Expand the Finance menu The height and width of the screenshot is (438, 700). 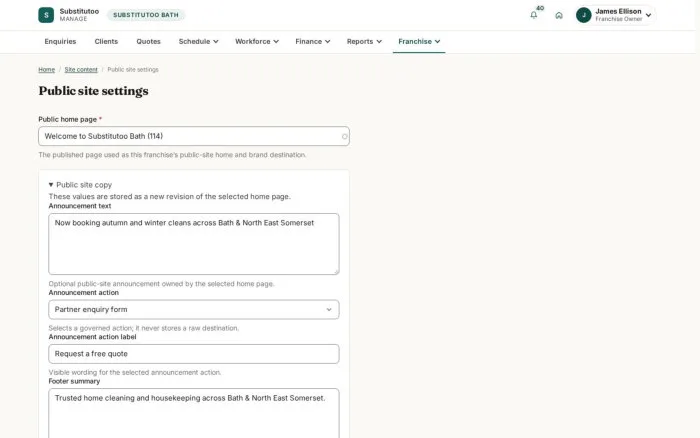coord(312,42)
